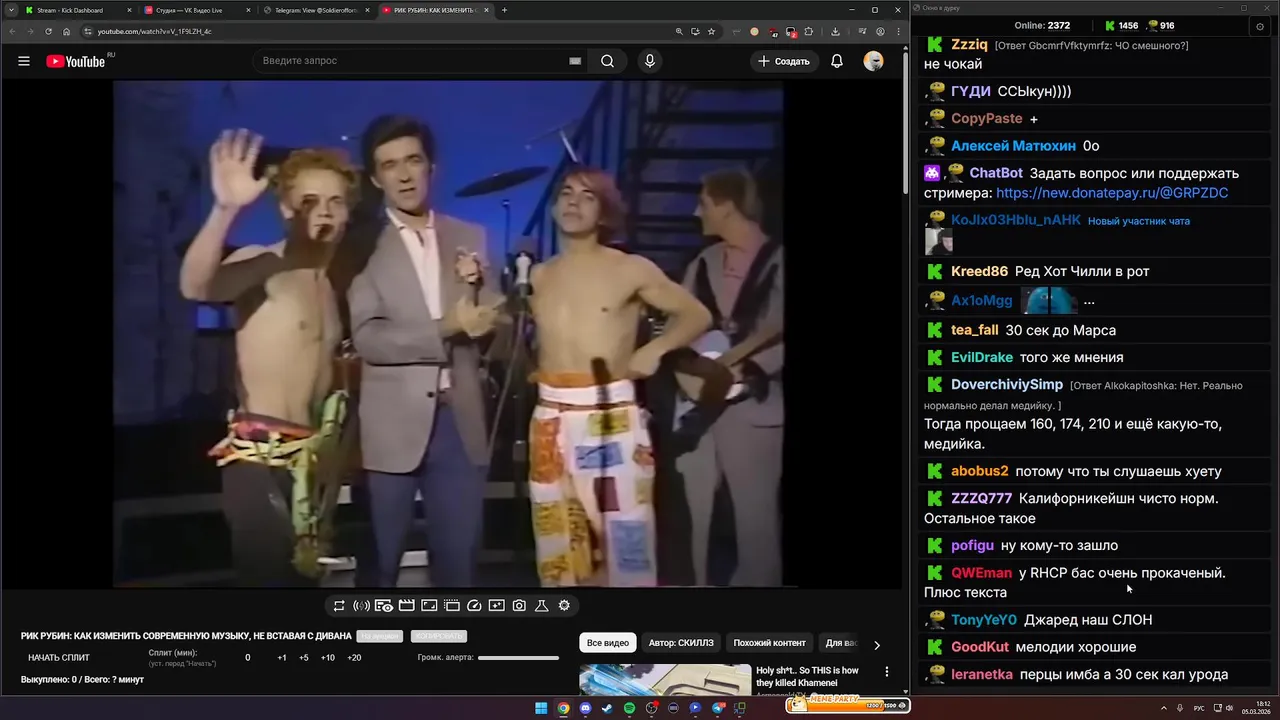Show more chips with the right arrow

[x=877, y=645]
